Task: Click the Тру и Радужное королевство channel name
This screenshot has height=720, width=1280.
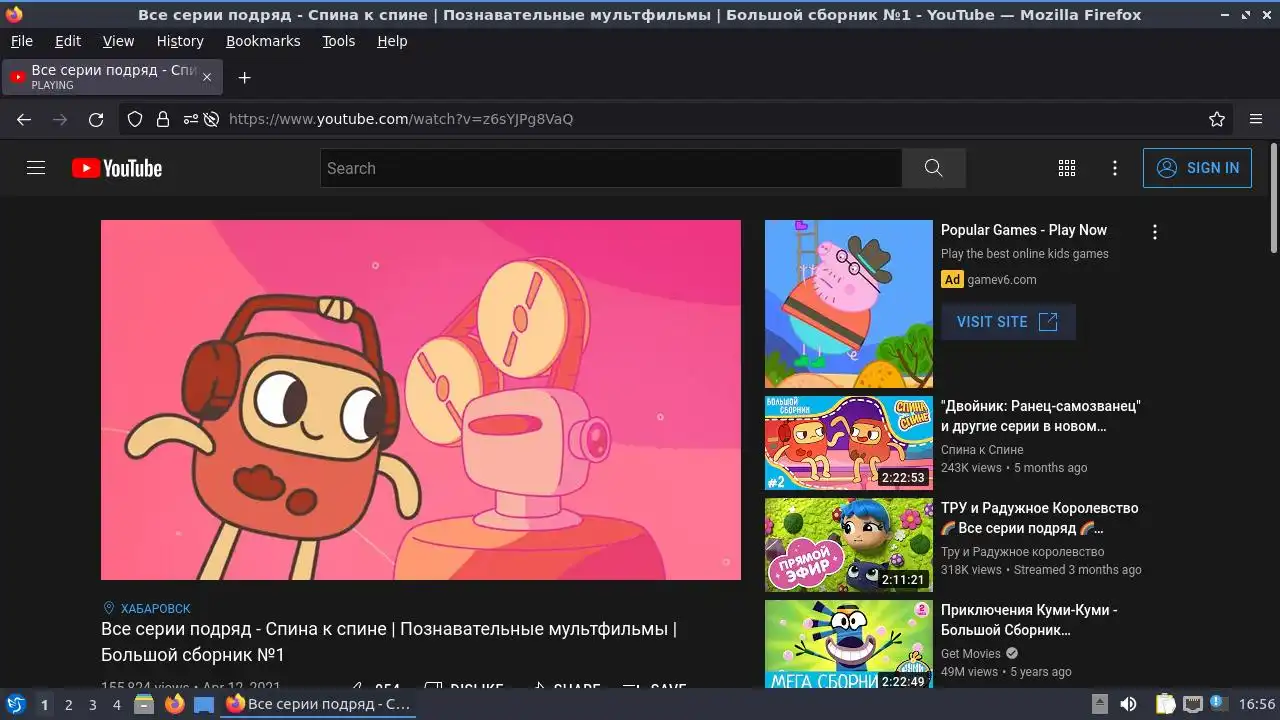Action: tap(1023, 552)
